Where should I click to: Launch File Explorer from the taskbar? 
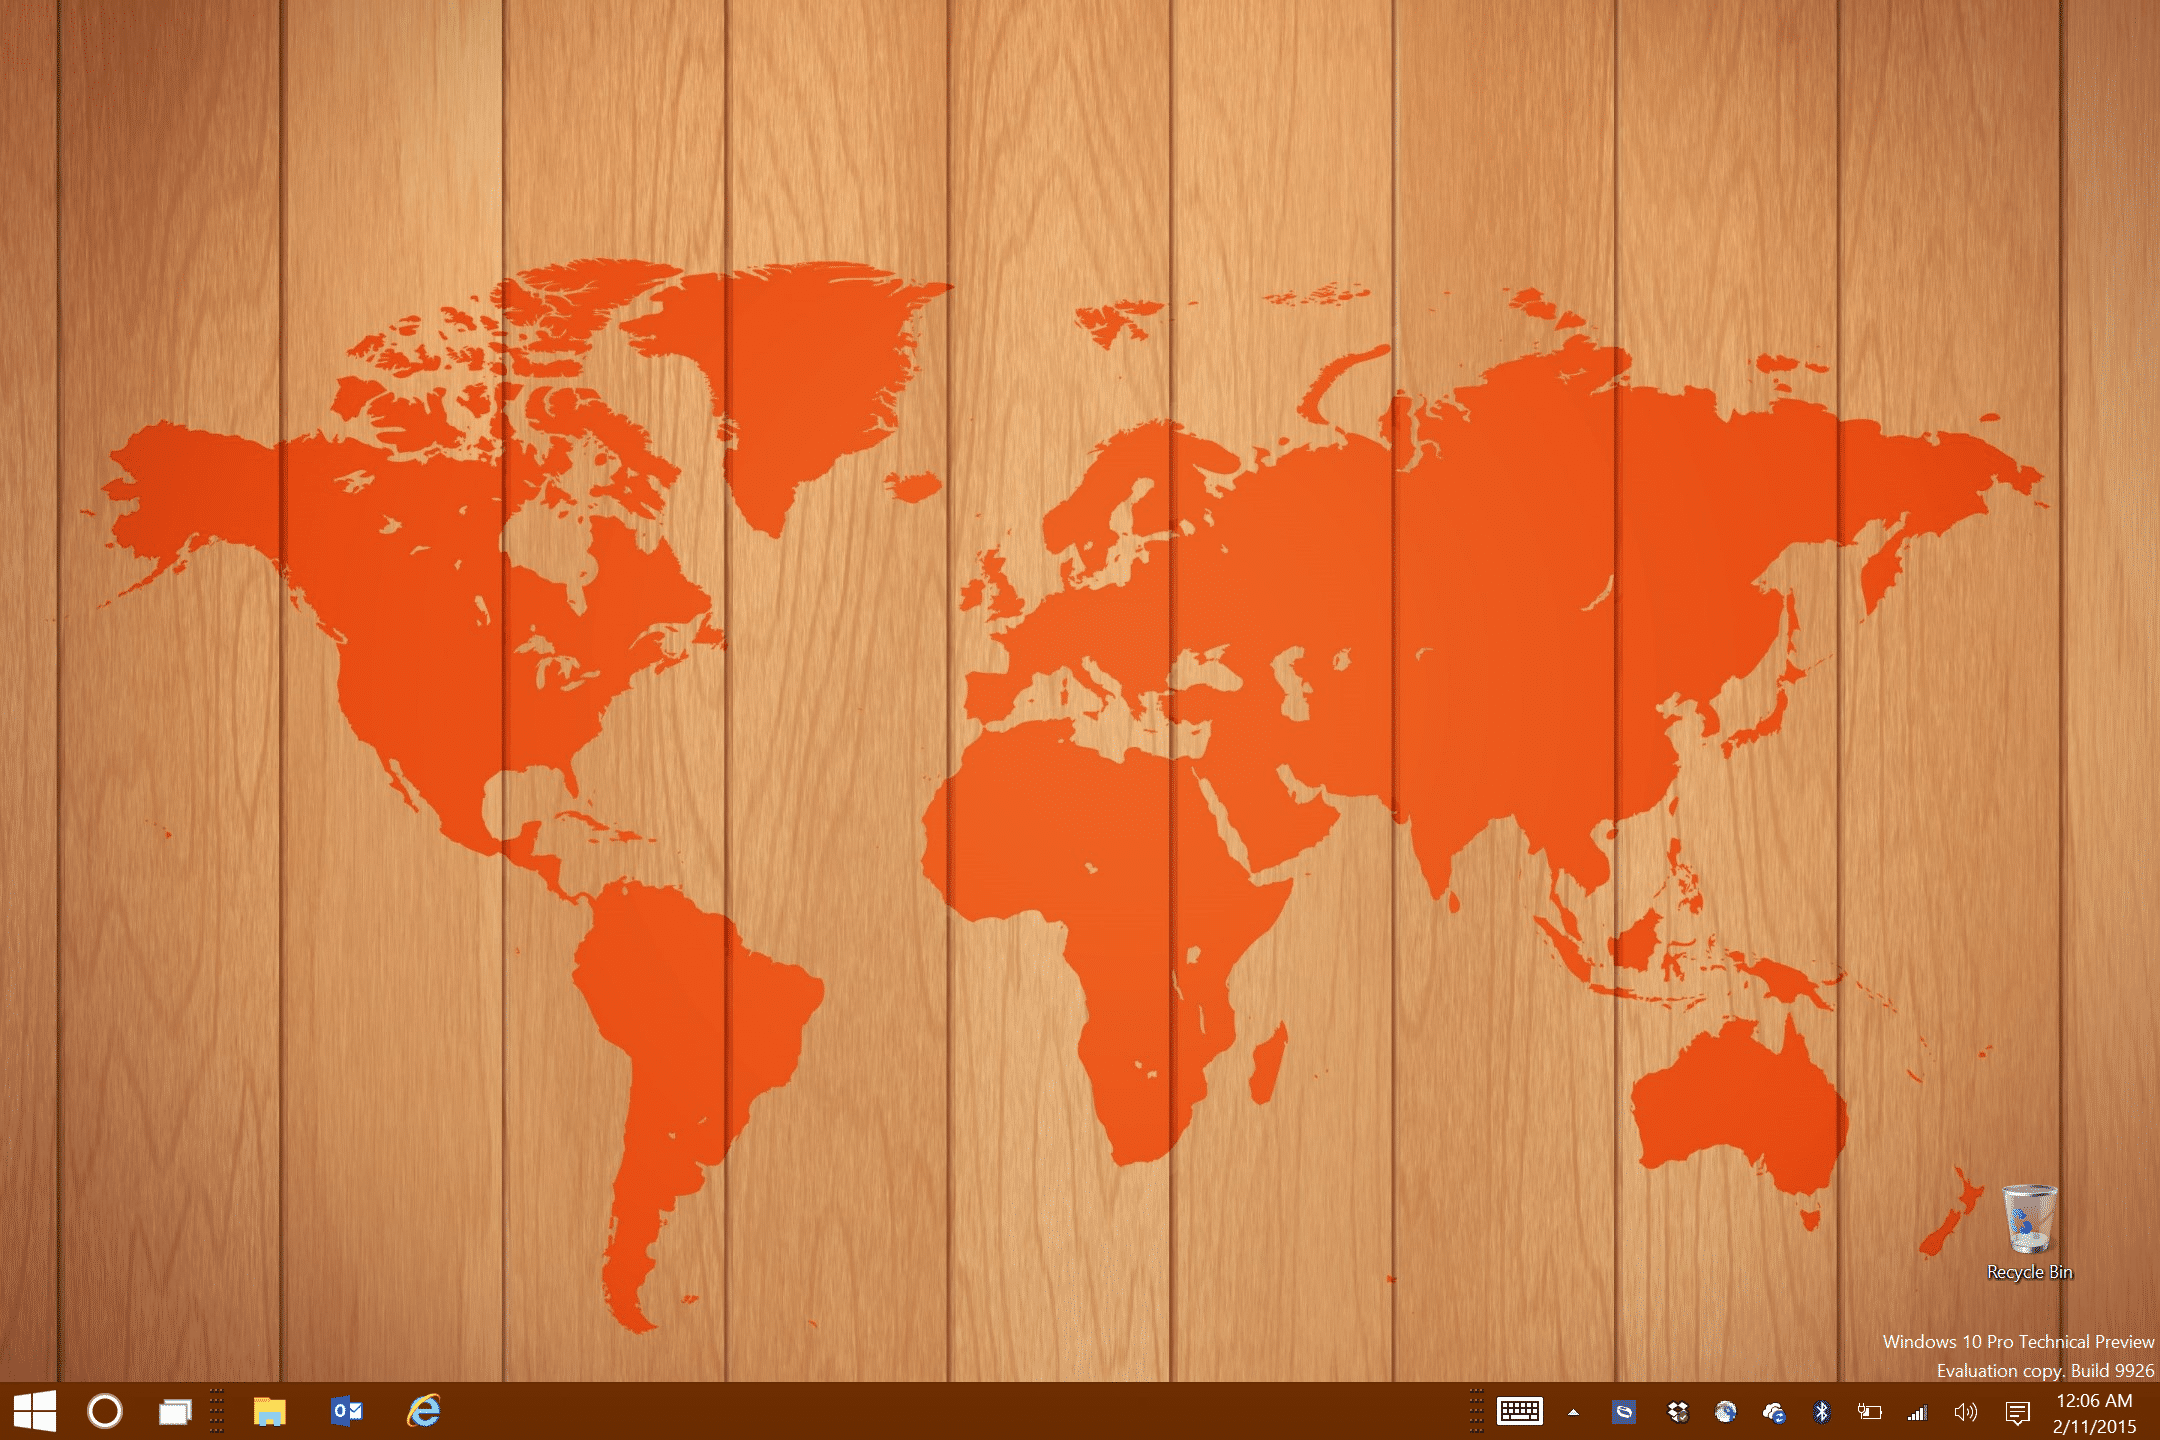[x=269, y=1411]
